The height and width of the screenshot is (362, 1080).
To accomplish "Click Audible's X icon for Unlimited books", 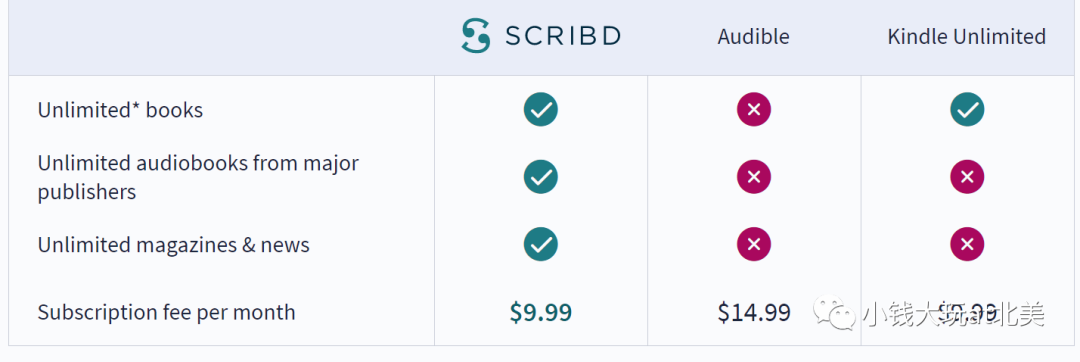I will tap(754, 109).
